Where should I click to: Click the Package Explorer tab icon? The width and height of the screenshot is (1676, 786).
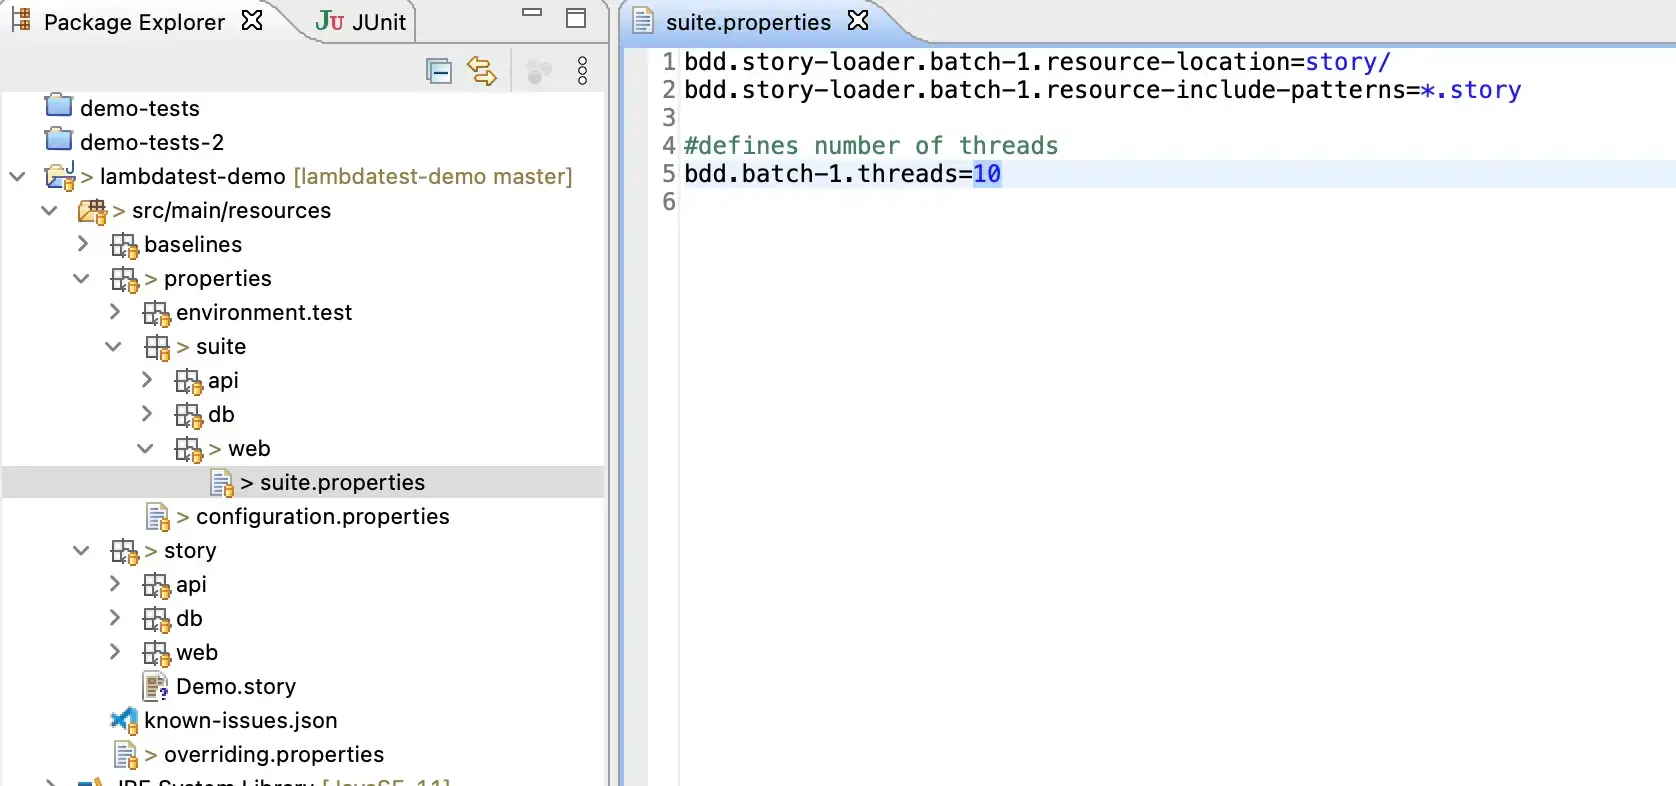22,20
